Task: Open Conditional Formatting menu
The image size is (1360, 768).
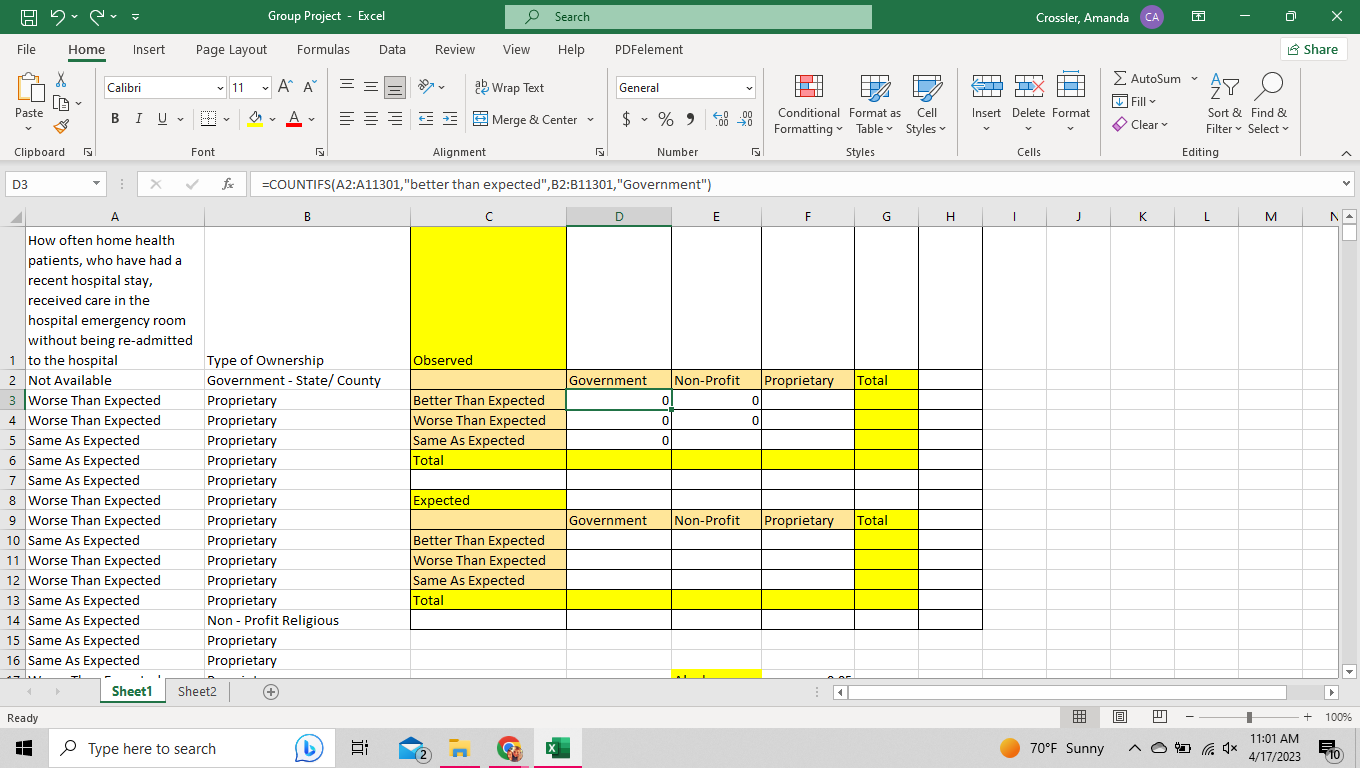Action: pos(808,104)
